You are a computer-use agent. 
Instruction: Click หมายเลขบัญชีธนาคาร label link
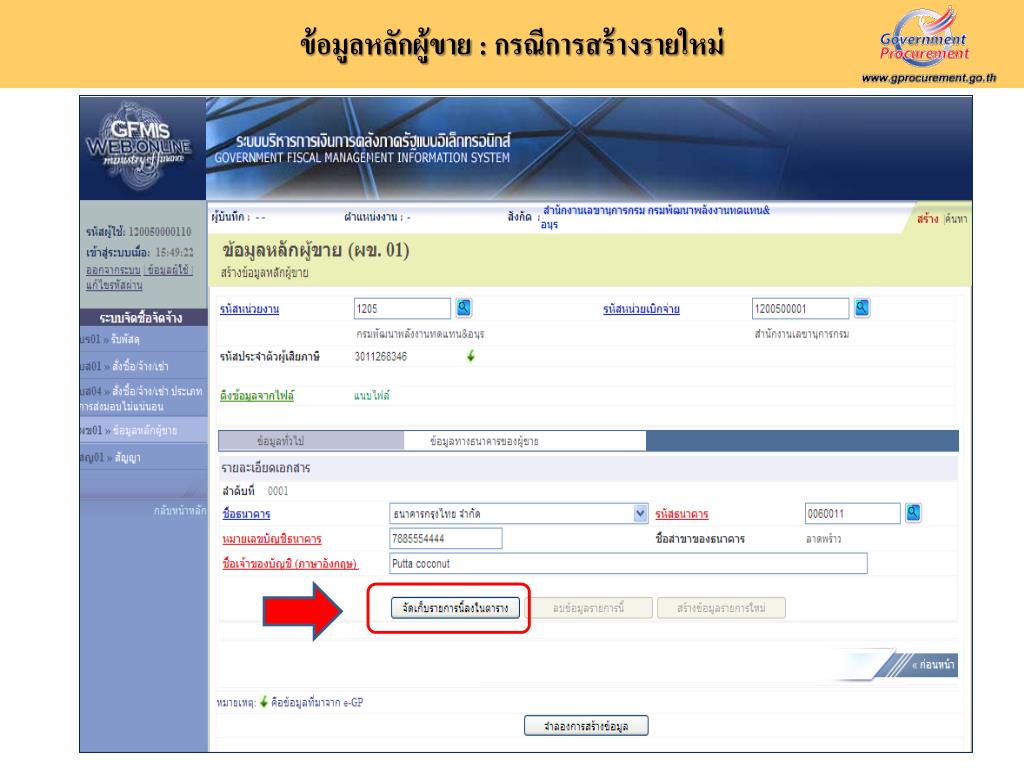pos(272,539)
